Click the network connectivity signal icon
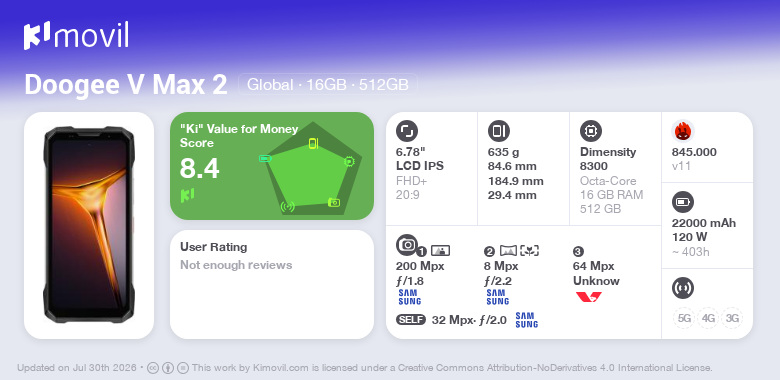Screen dimensions: 780x380 [682, 288]
